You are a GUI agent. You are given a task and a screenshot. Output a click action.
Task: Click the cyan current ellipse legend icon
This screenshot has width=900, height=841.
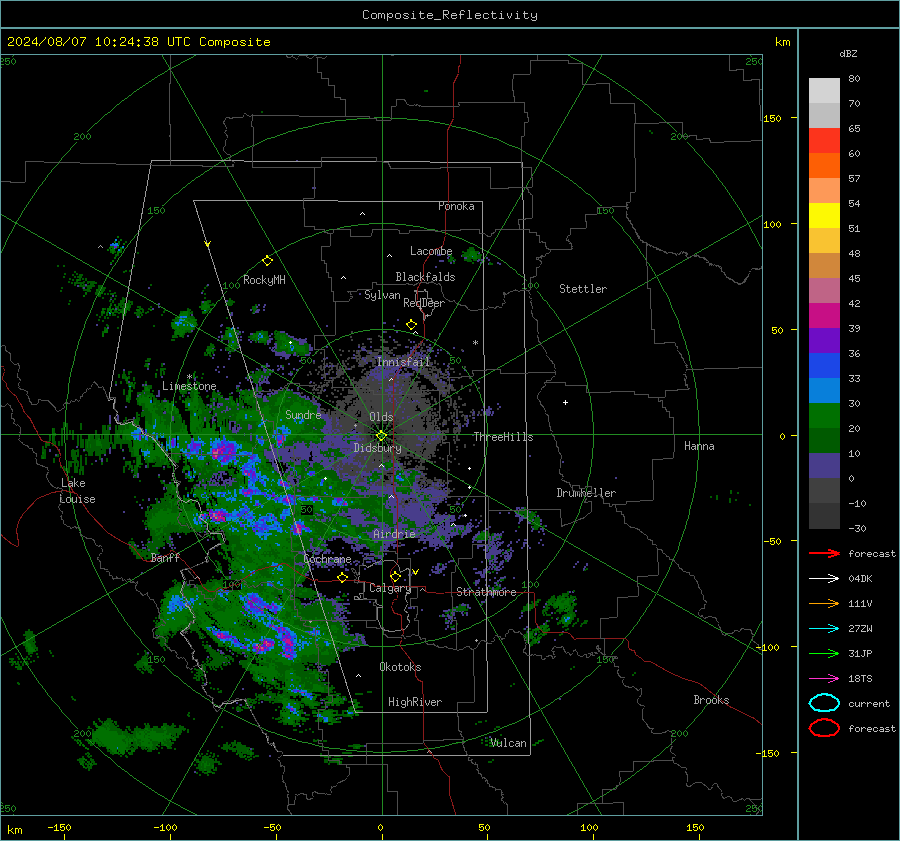pos(824,703)
